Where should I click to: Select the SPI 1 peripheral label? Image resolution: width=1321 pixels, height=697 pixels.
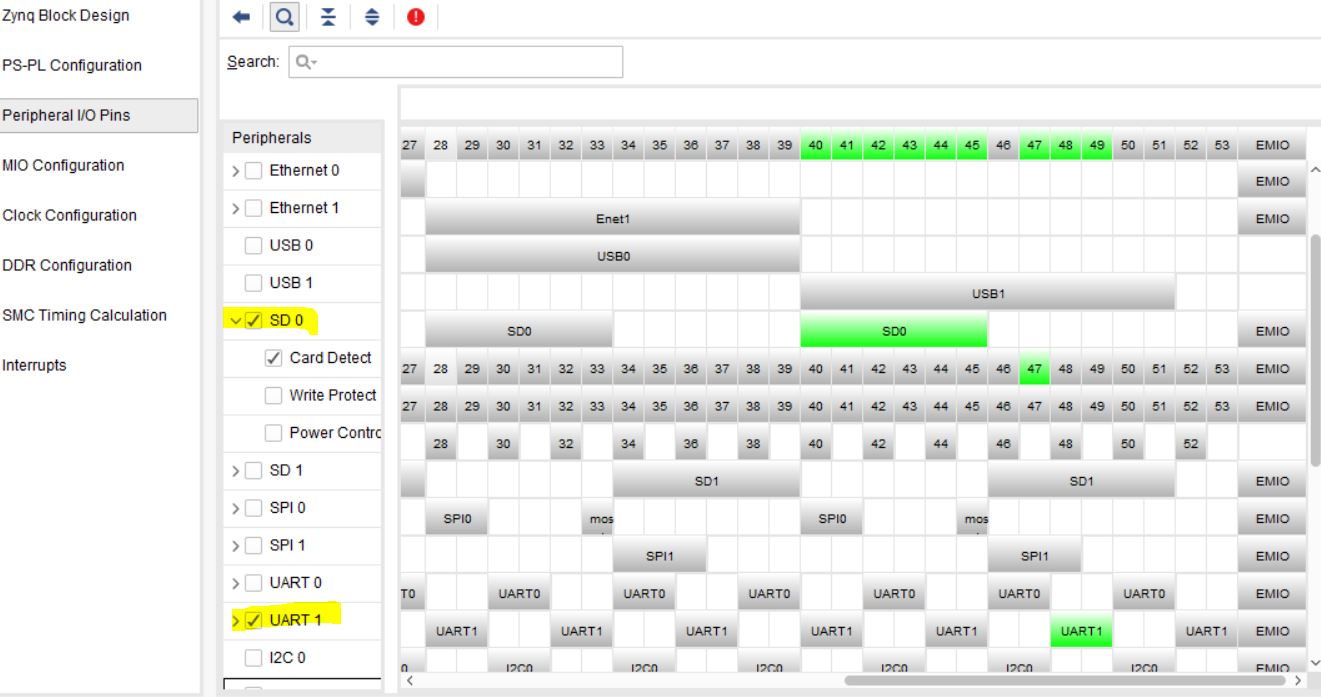click(x=288, y=546)
